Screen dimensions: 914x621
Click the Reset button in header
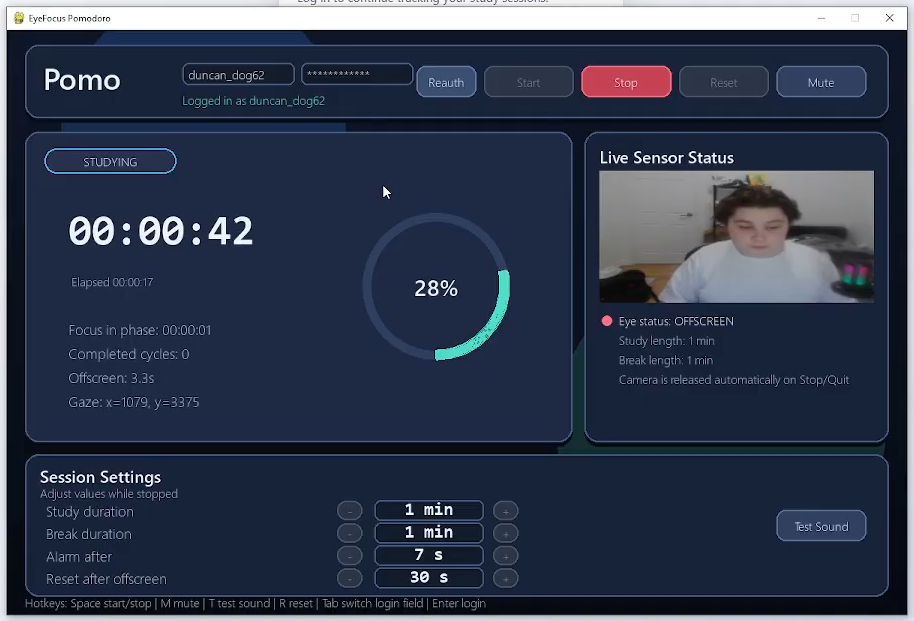tap(723, 82)
